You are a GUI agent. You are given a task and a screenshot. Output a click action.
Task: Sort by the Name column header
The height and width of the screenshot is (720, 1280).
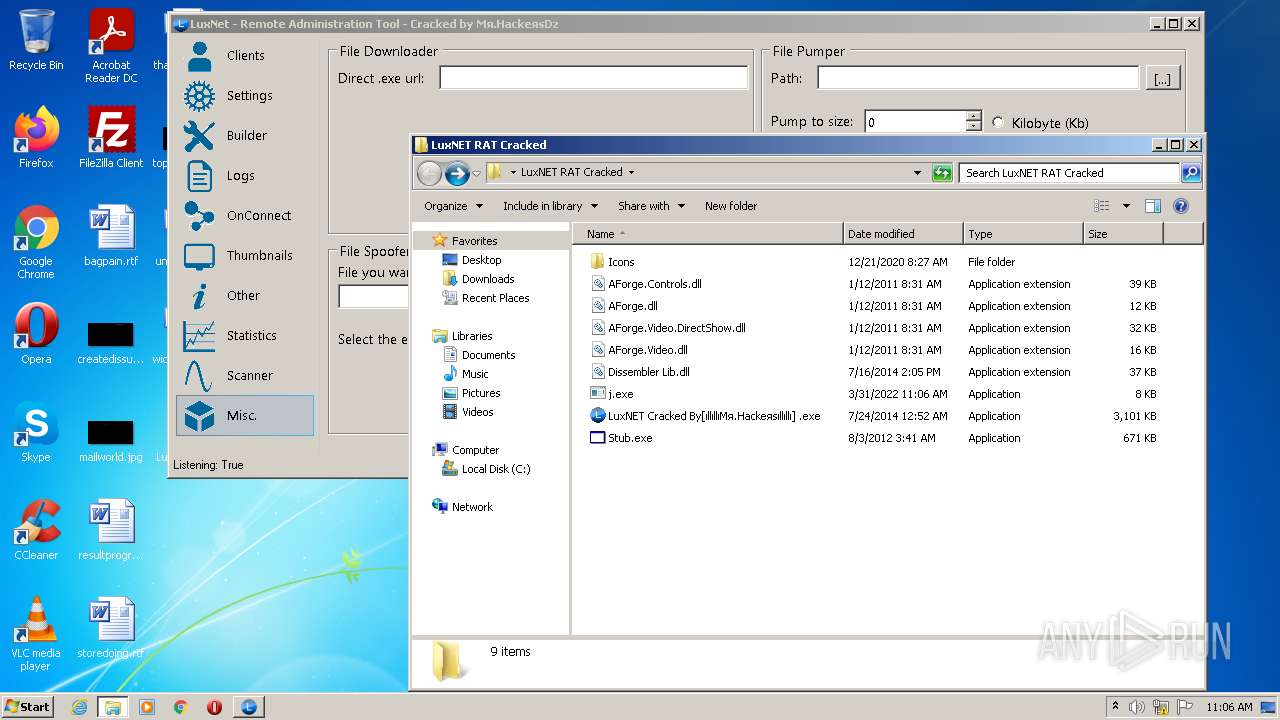pyautogui.click(x=708, y=234)
